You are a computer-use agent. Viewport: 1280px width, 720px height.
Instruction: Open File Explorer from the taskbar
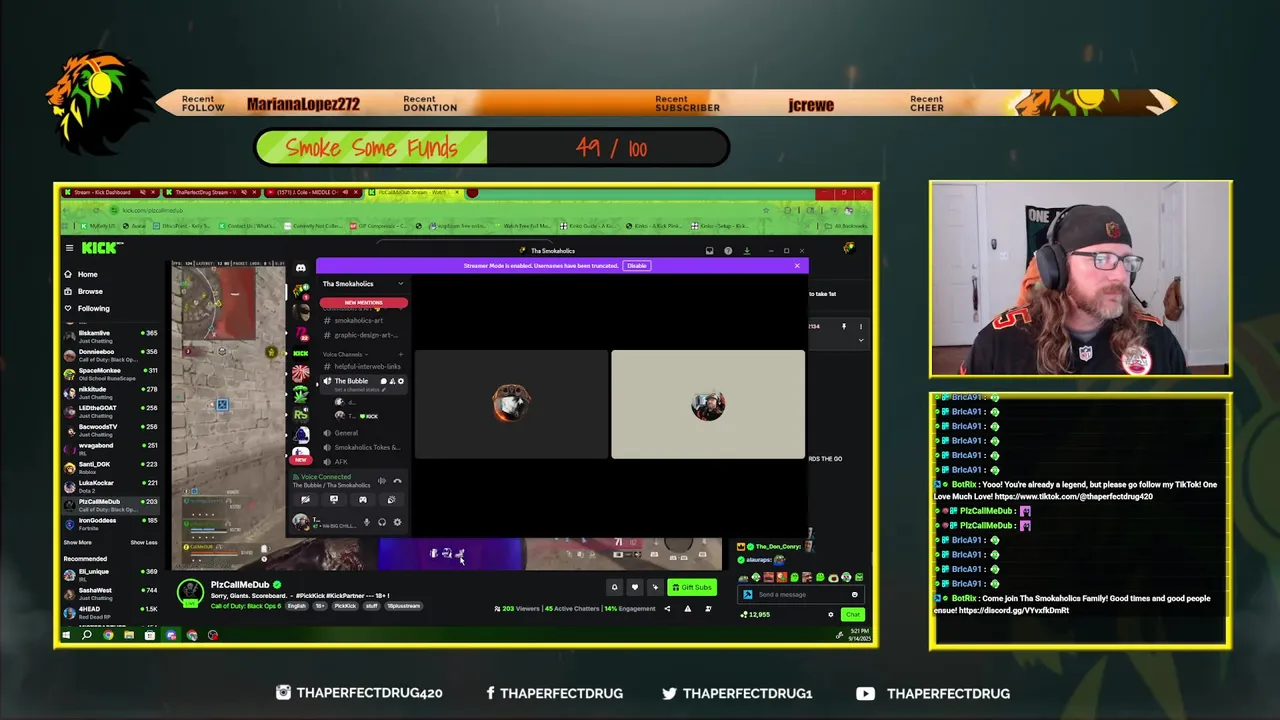coord(129,635)
